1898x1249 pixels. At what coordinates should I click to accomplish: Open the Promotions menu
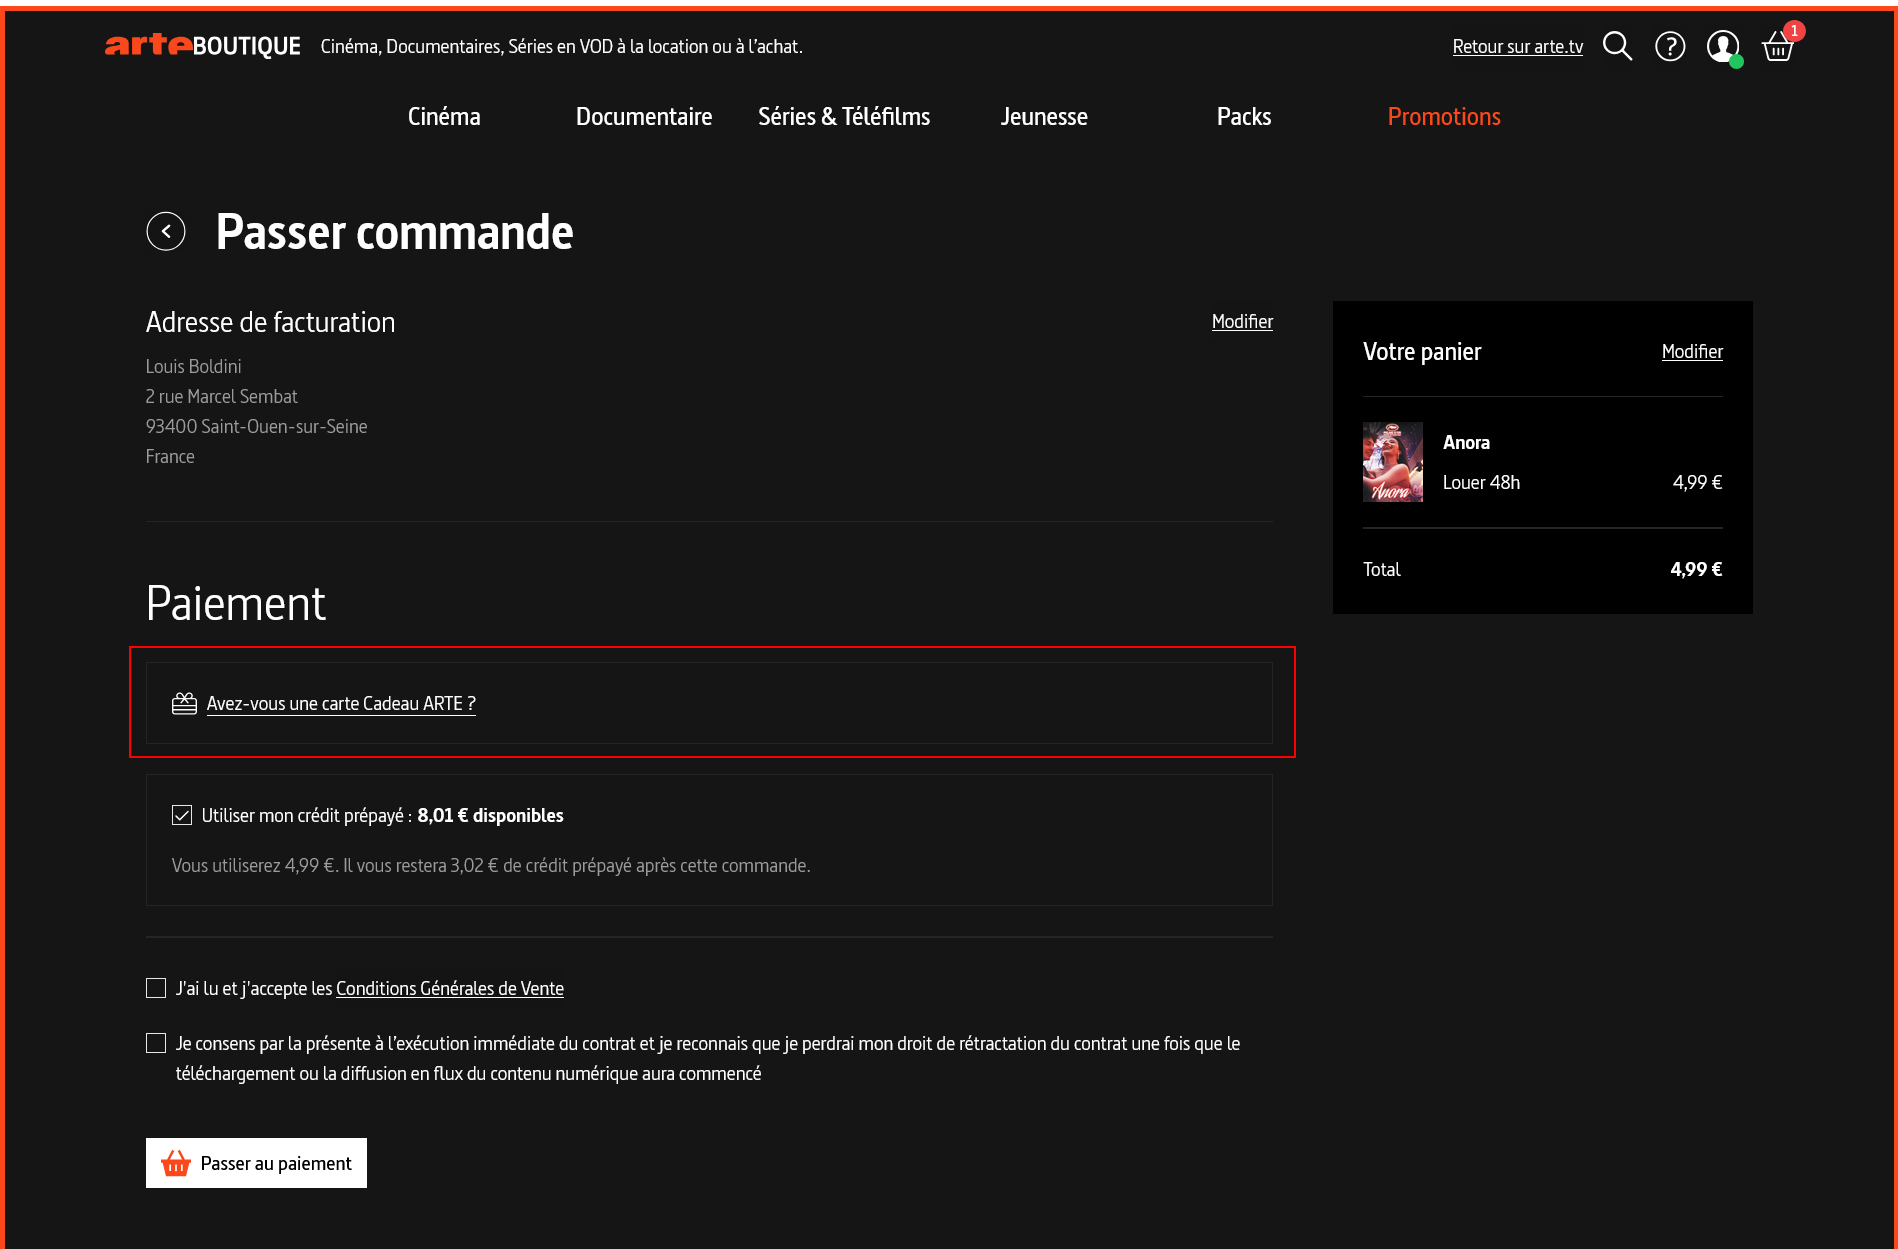coord(1444,116)
